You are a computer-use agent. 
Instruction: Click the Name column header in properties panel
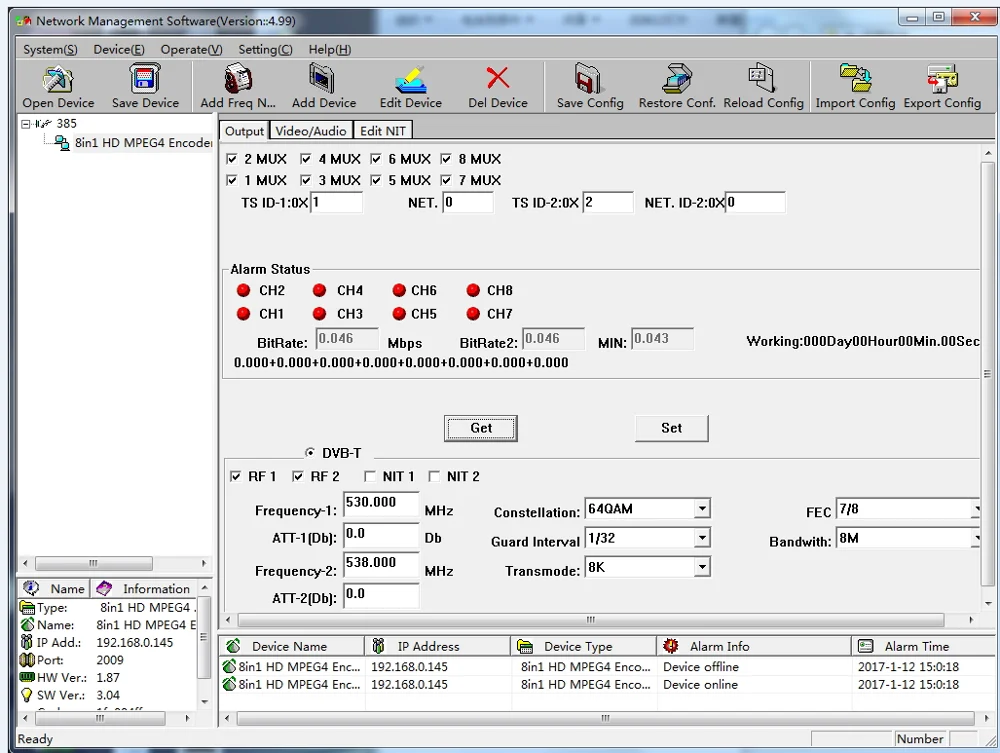54,589
